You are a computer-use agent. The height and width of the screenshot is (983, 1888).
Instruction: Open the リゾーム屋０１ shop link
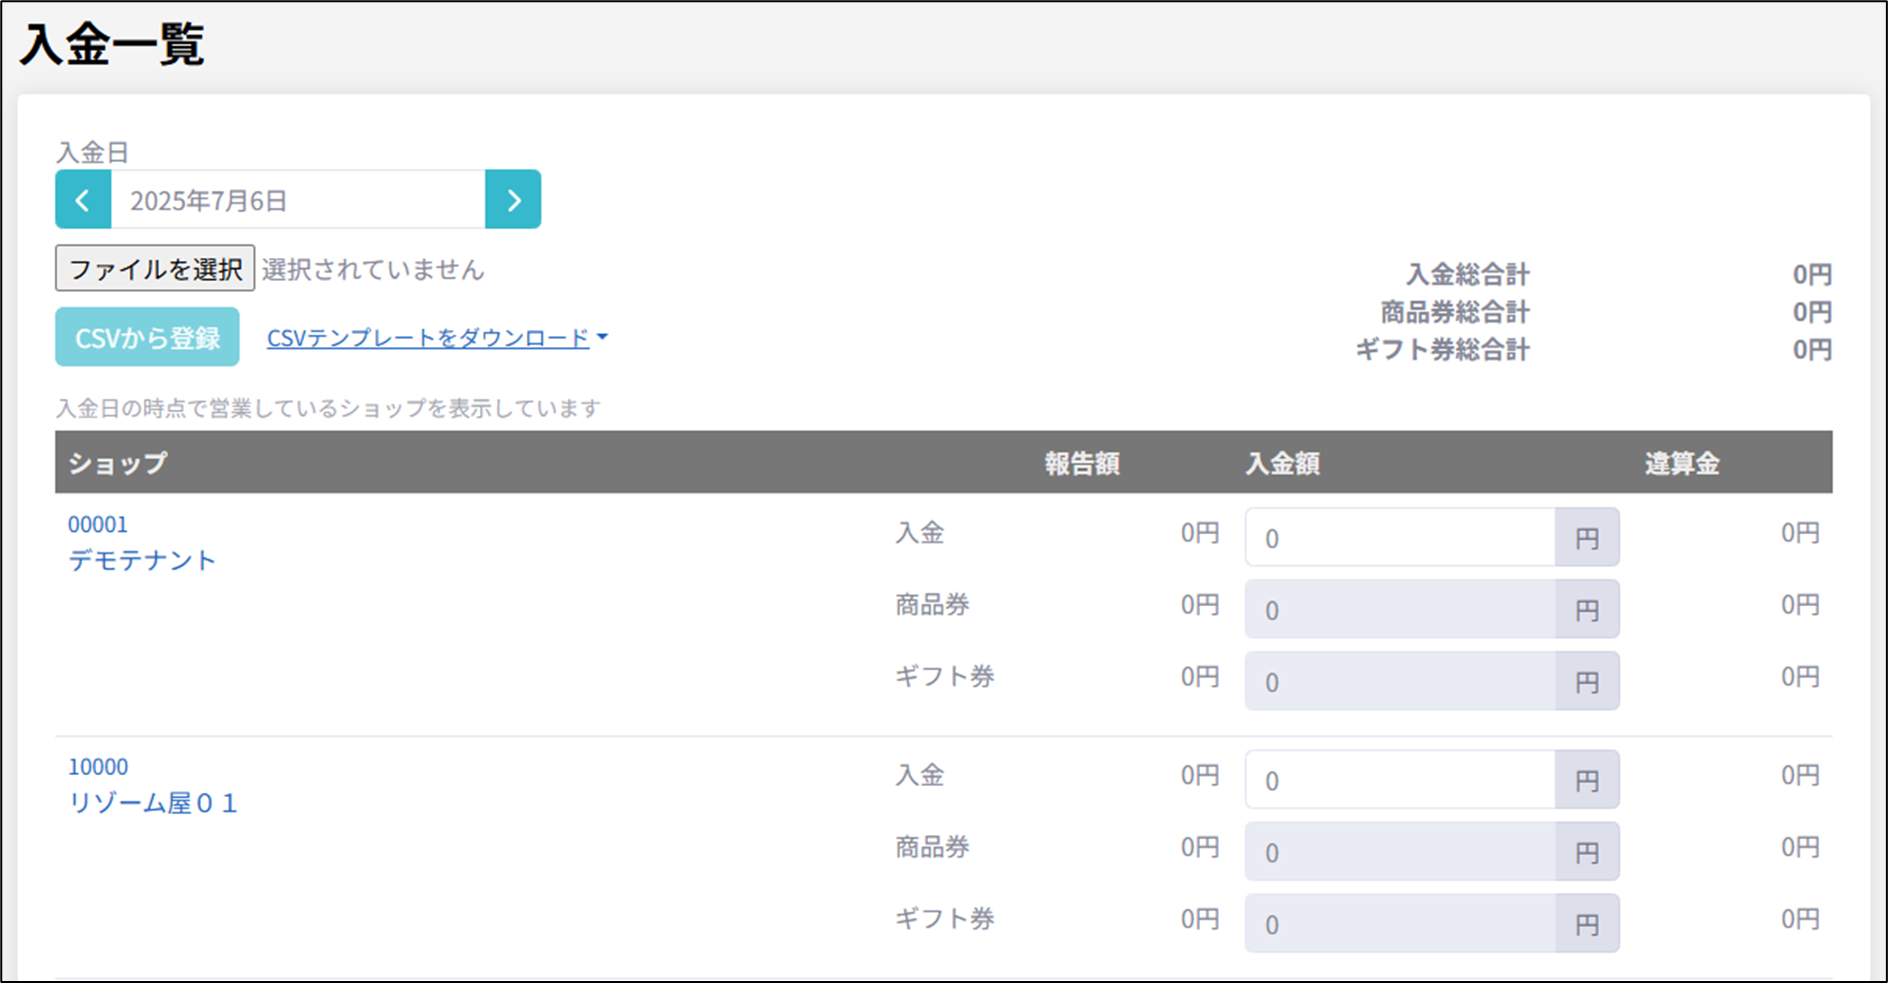[153, 803]
